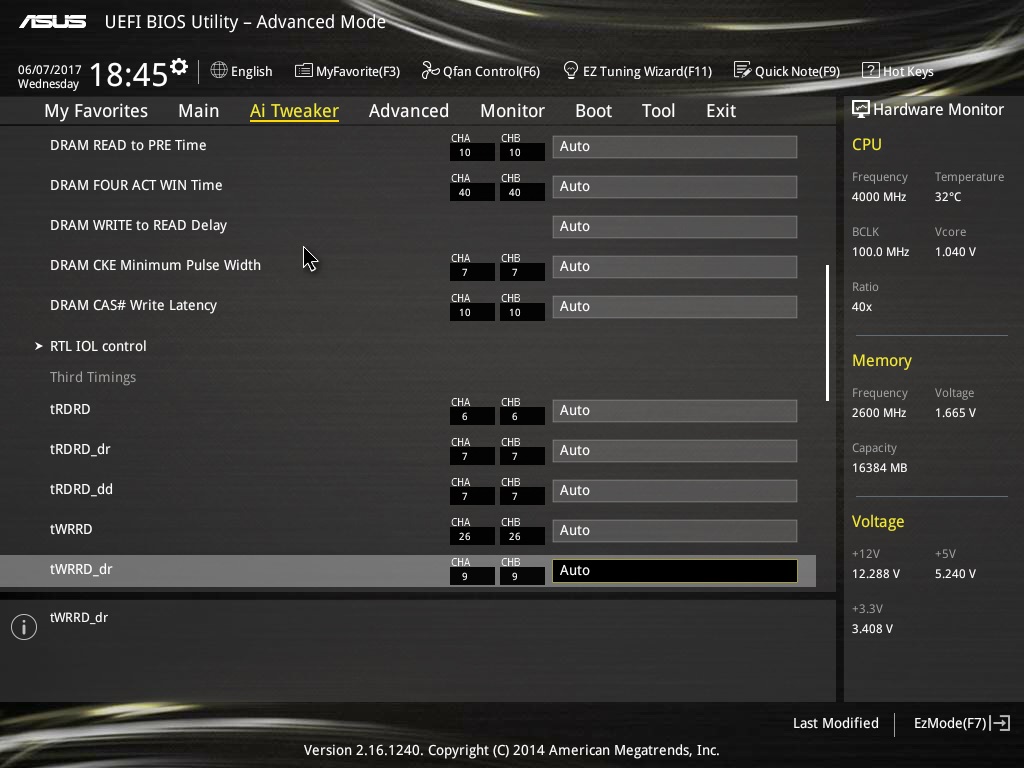
Task: Click the EZ Tuning Wizard bulb icon
Action: coord(570,70)
